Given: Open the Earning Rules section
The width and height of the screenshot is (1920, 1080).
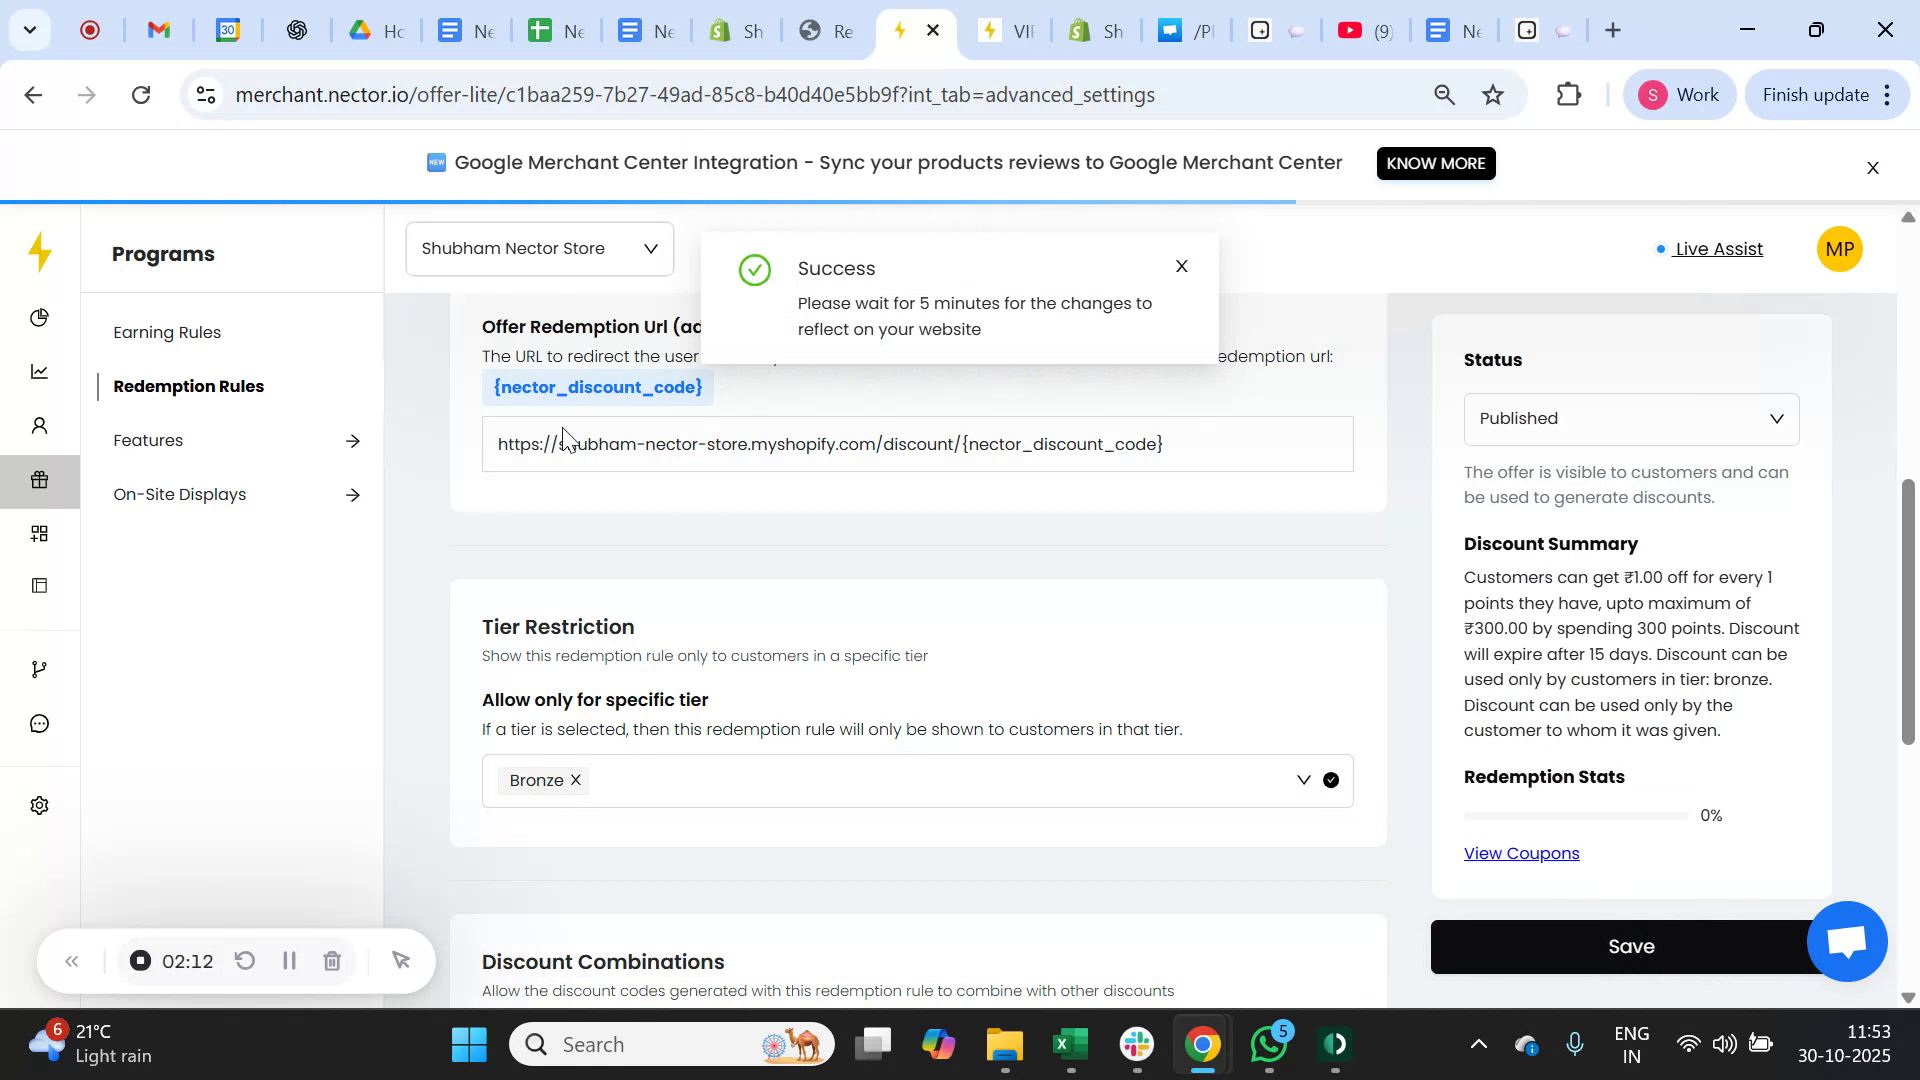Looking at the screenshot, I should pos(166,331).
